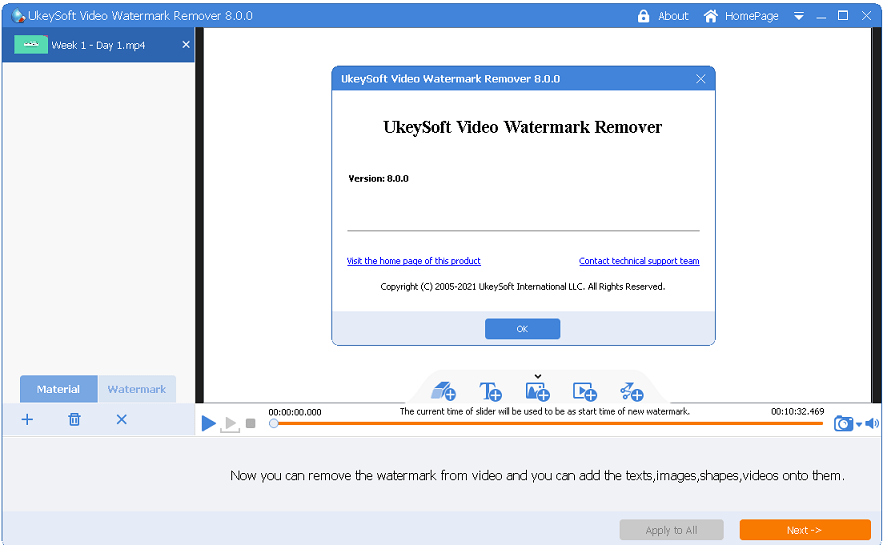The width and height of the screenshot is (883, 545).
Task: Click the timeline slider handle
Action: (274, 423)
